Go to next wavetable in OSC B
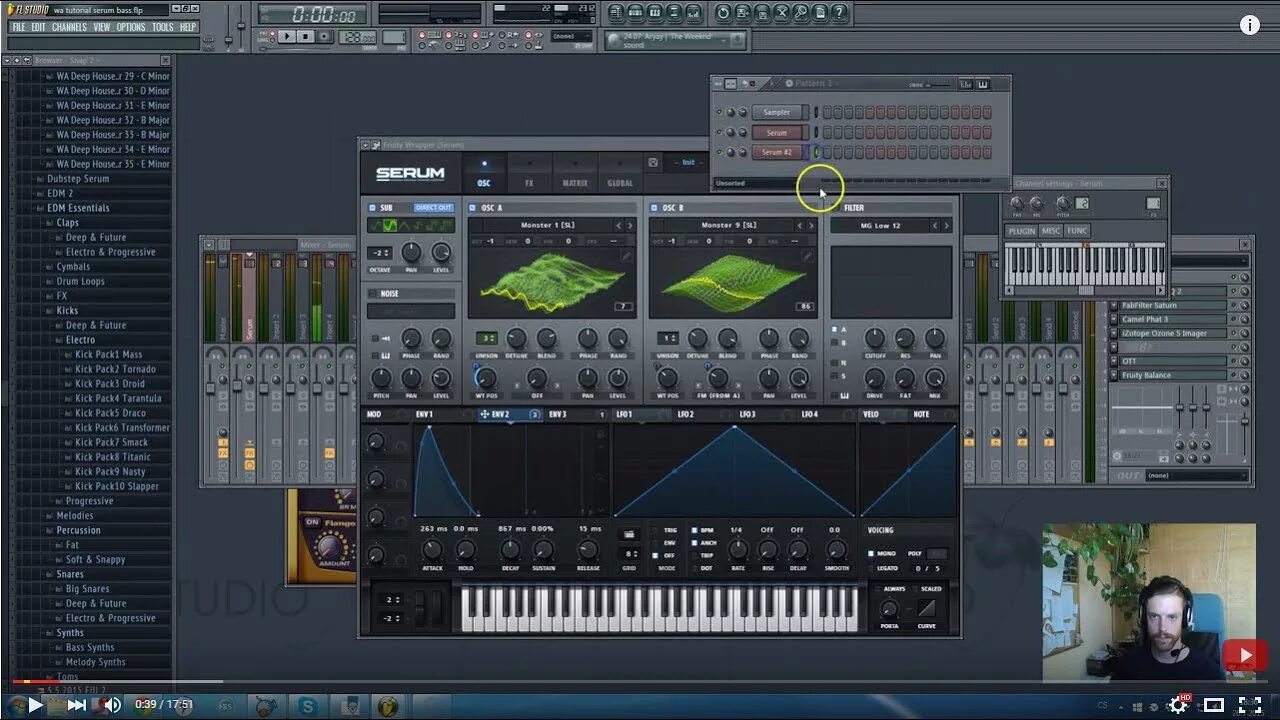 coord(811,226)
